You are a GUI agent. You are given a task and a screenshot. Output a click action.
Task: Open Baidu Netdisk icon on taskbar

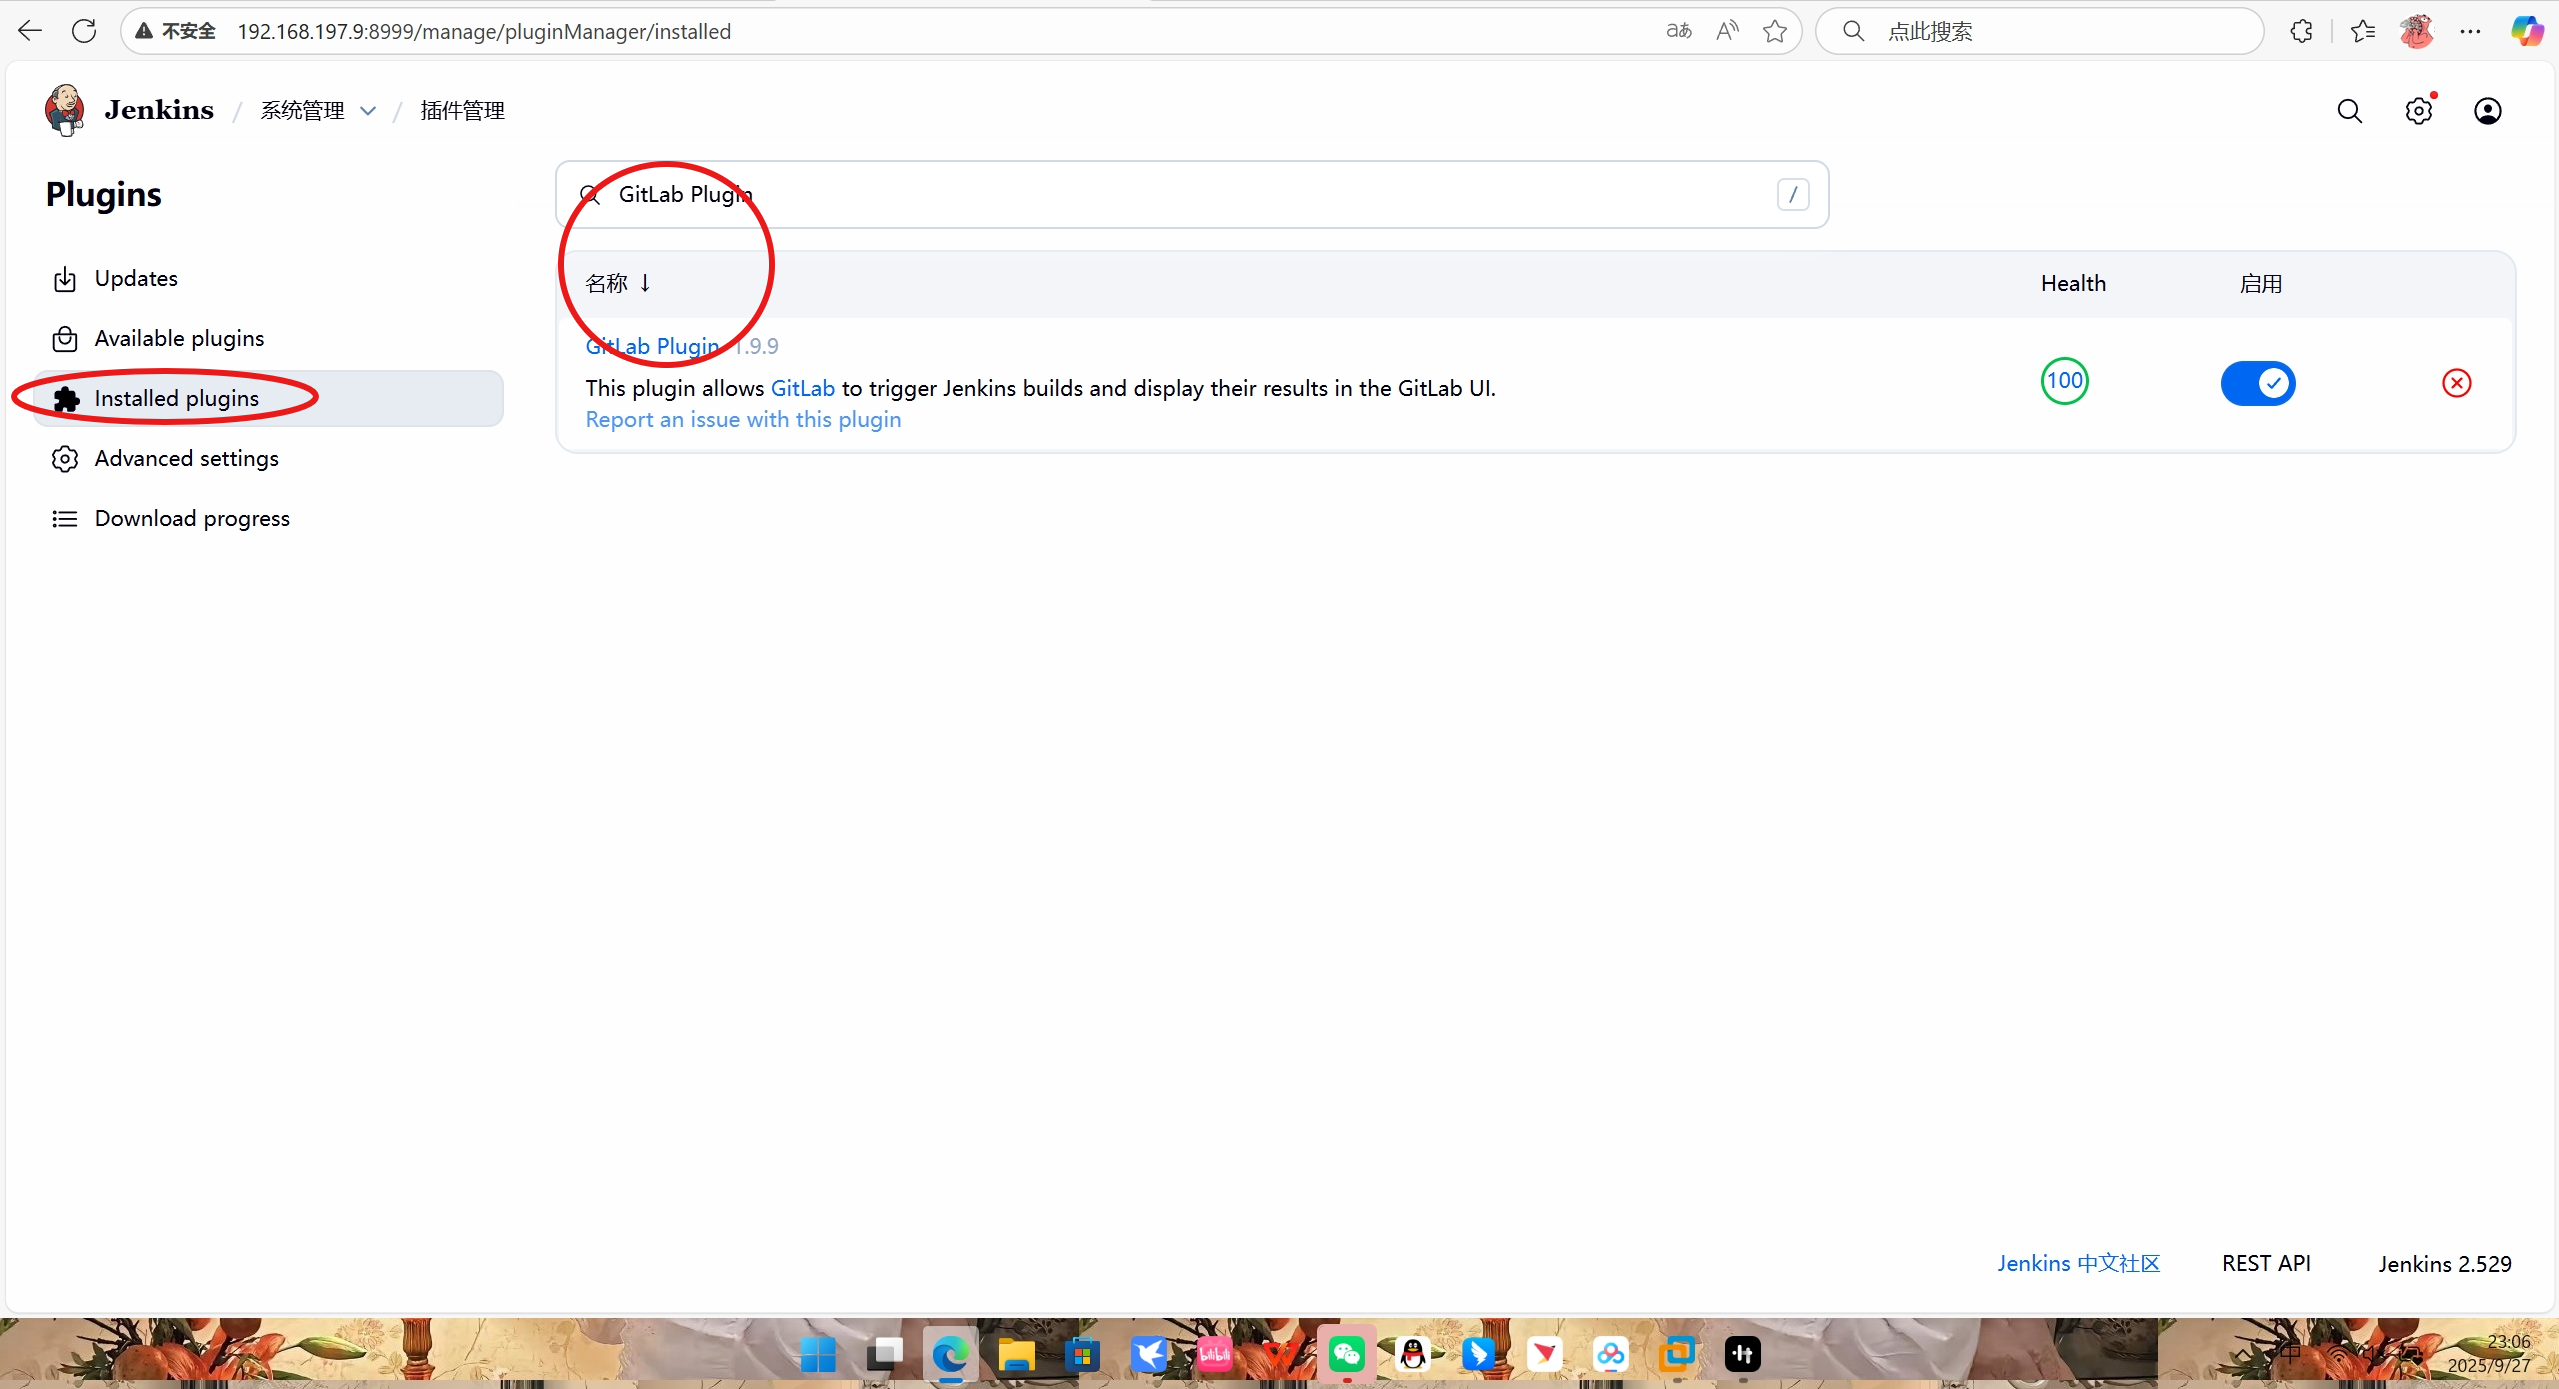click(1610, 1354)
